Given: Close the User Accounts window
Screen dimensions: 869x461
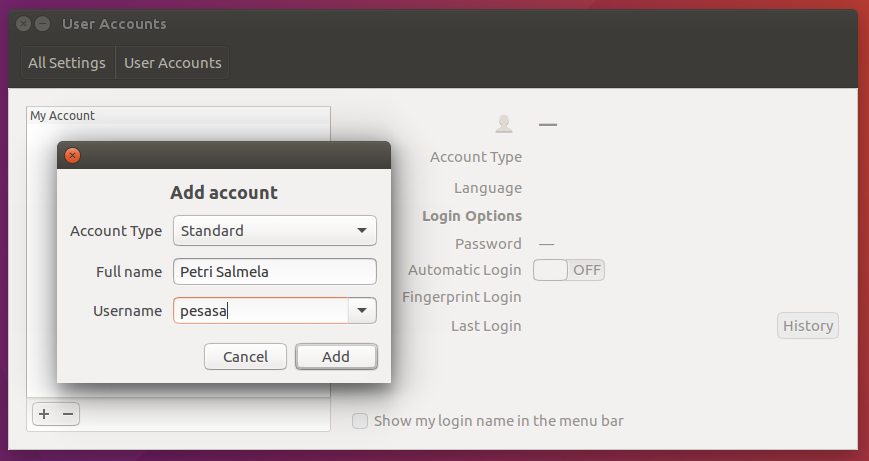Looking at the screenshot, I should pos(24,23).
